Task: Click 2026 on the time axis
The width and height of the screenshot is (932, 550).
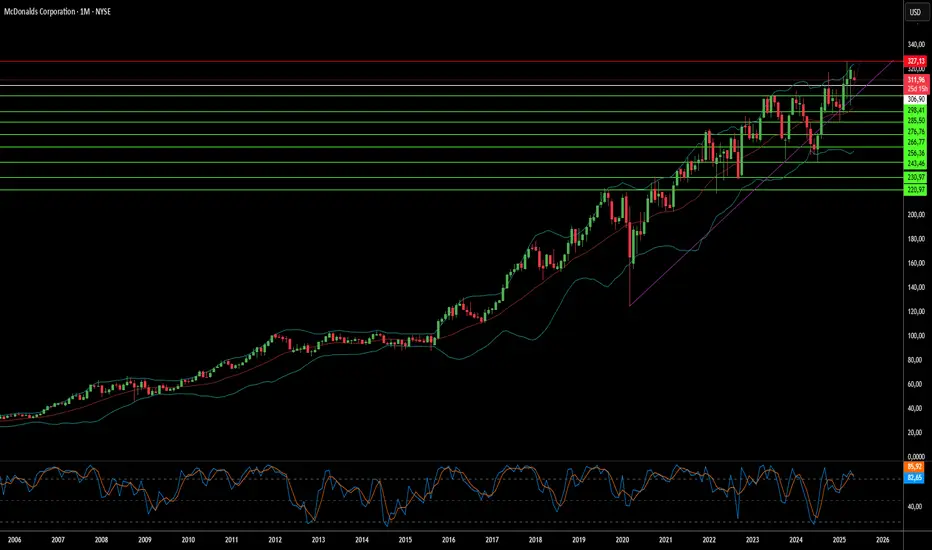Action: click(x=882, y=539)
